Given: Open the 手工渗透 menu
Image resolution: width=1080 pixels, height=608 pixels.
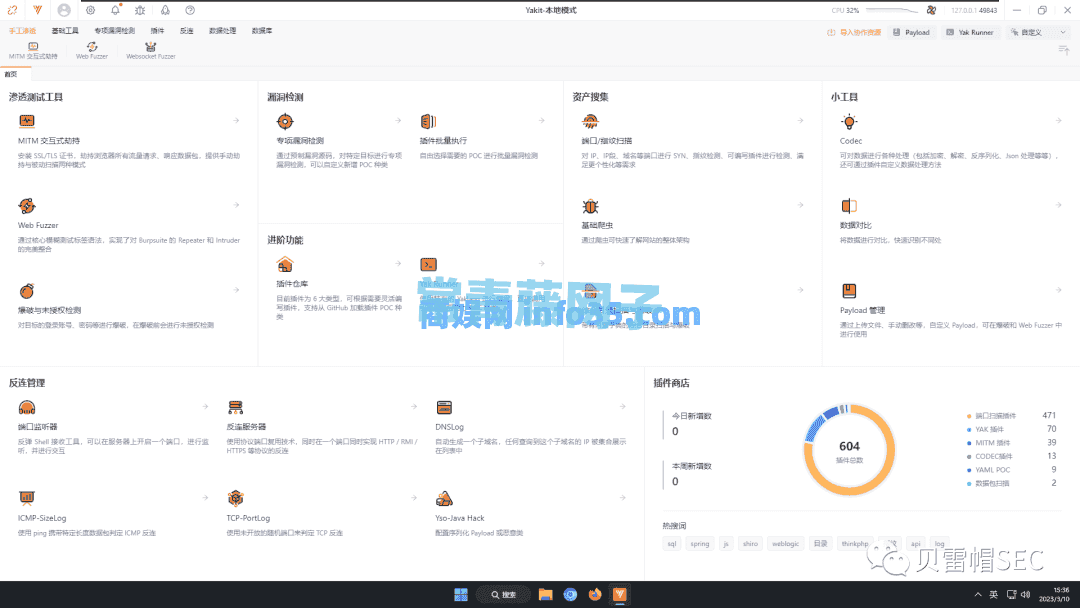Looking at the screenshot, I should click(x=22, y=31).
